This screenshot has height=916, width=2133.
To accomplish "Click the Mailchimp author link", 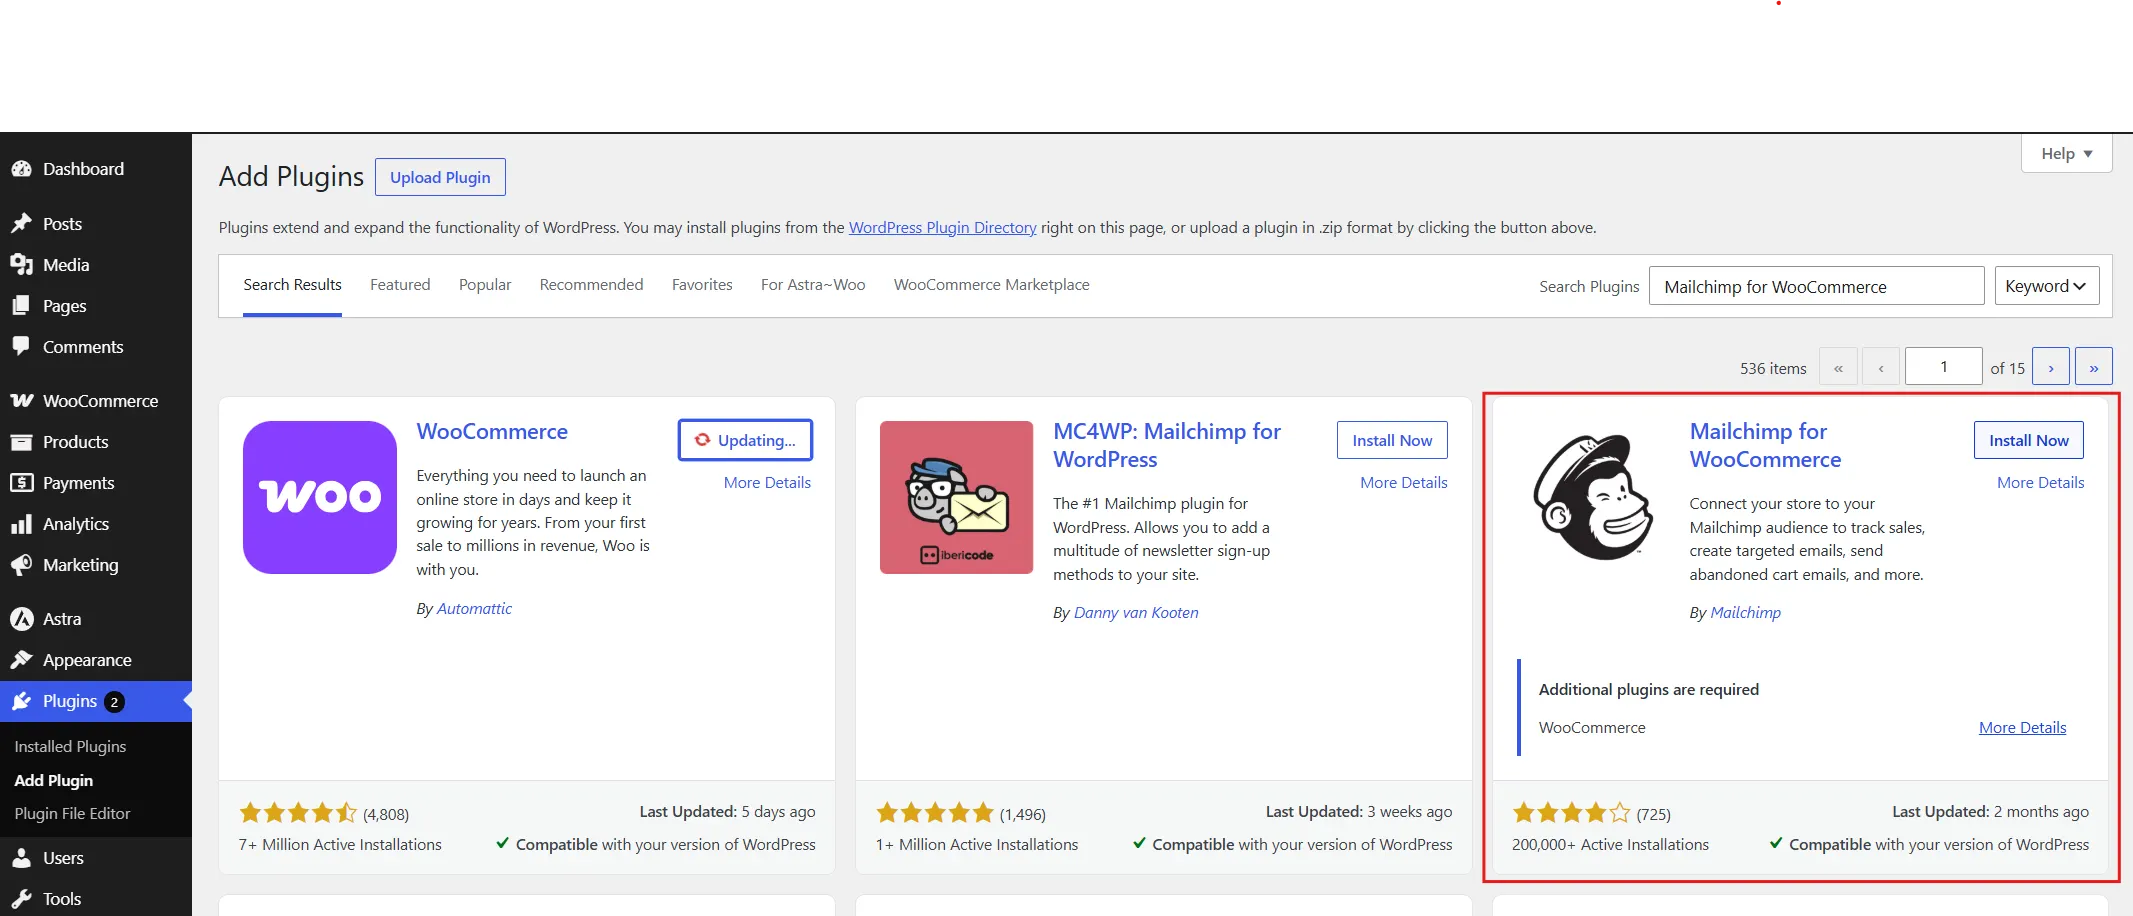I will click(x=1746, y=613).
